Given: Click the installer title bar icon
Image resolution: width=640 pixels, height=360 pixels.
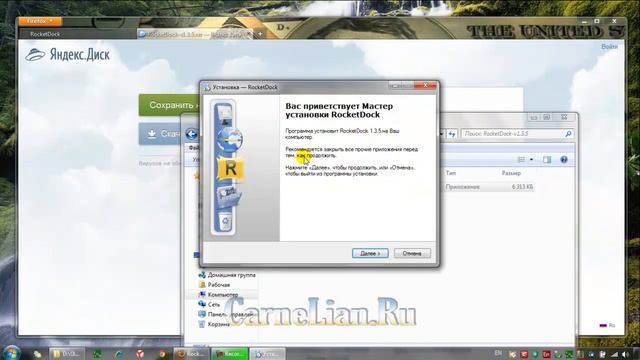Looking at the screenshot, I should (207, 87).
